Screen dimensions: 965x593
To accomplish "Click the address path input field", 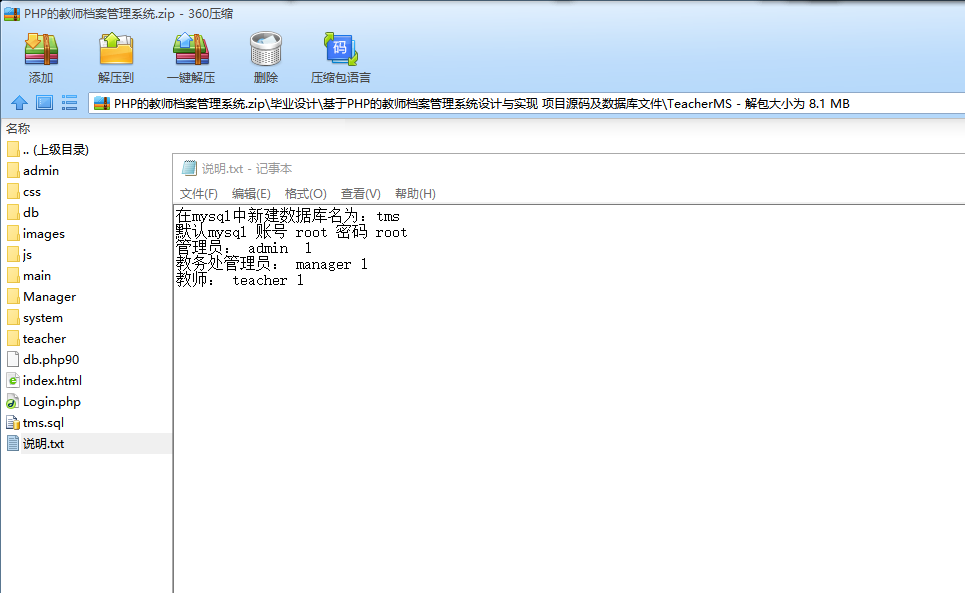I will click(529, 103).
